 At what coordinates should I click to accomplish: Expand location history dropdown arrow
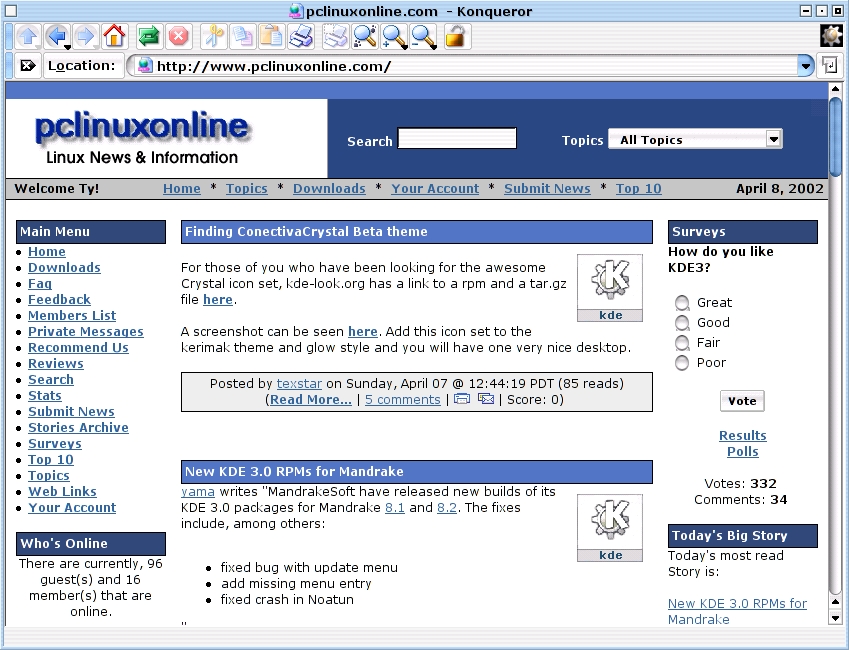(806, 66)
